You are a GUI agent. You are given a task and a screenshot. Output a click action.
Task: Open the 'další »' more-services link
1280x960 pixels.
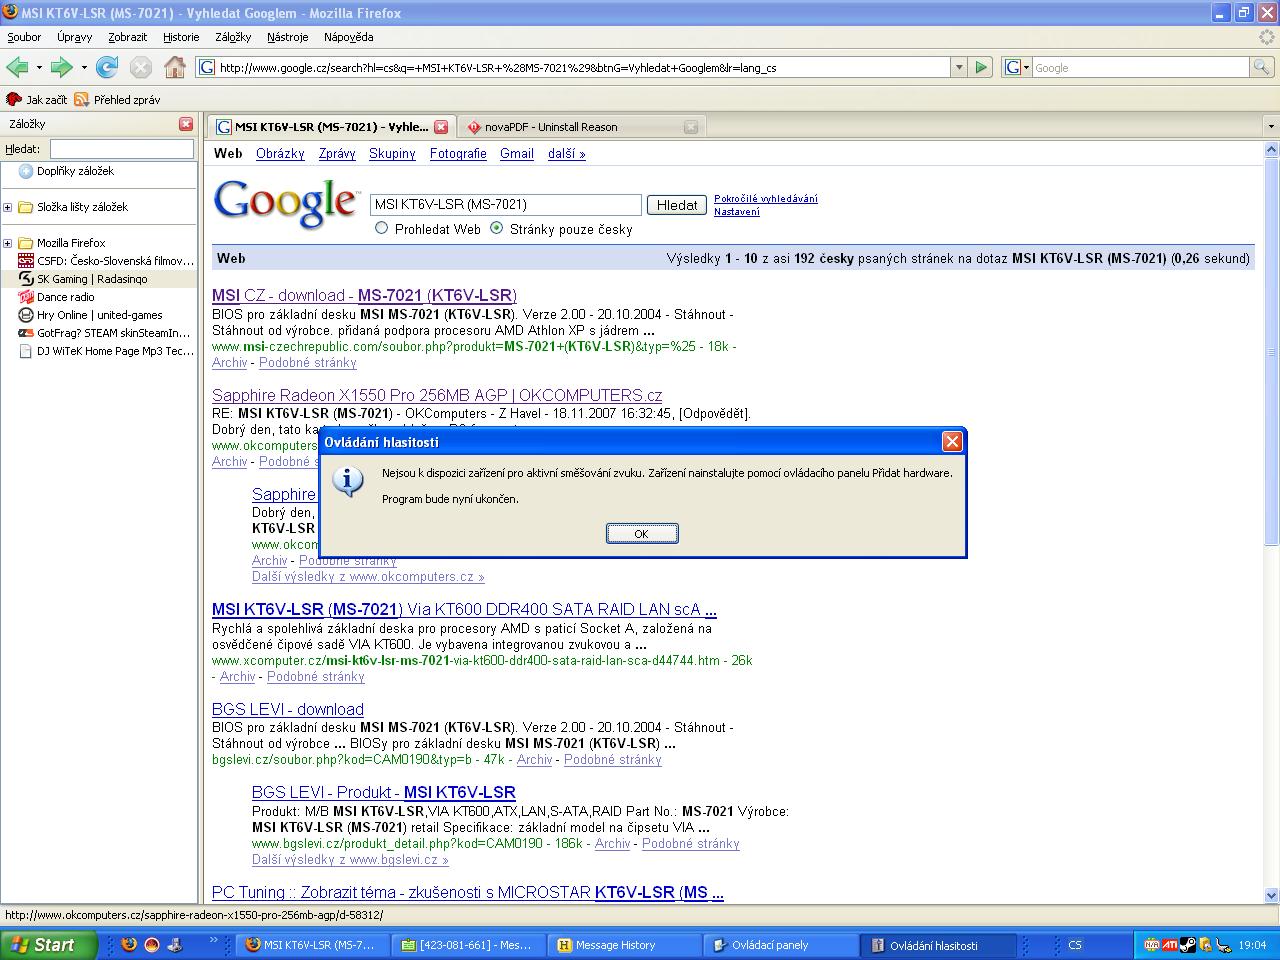(x=567, y=154)
